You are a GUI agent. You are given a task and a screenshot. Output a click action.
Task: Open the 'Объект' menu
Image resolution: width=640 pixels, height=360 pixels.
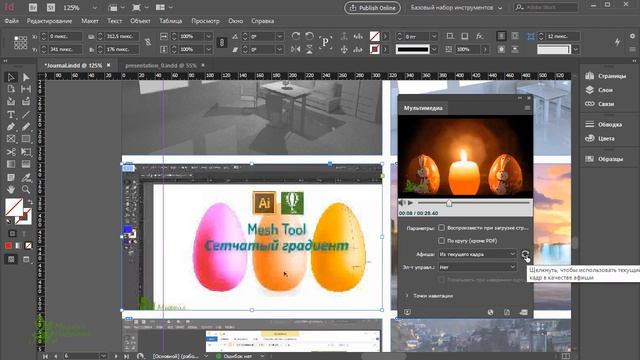pyautogui.click(x=140, y=21)
